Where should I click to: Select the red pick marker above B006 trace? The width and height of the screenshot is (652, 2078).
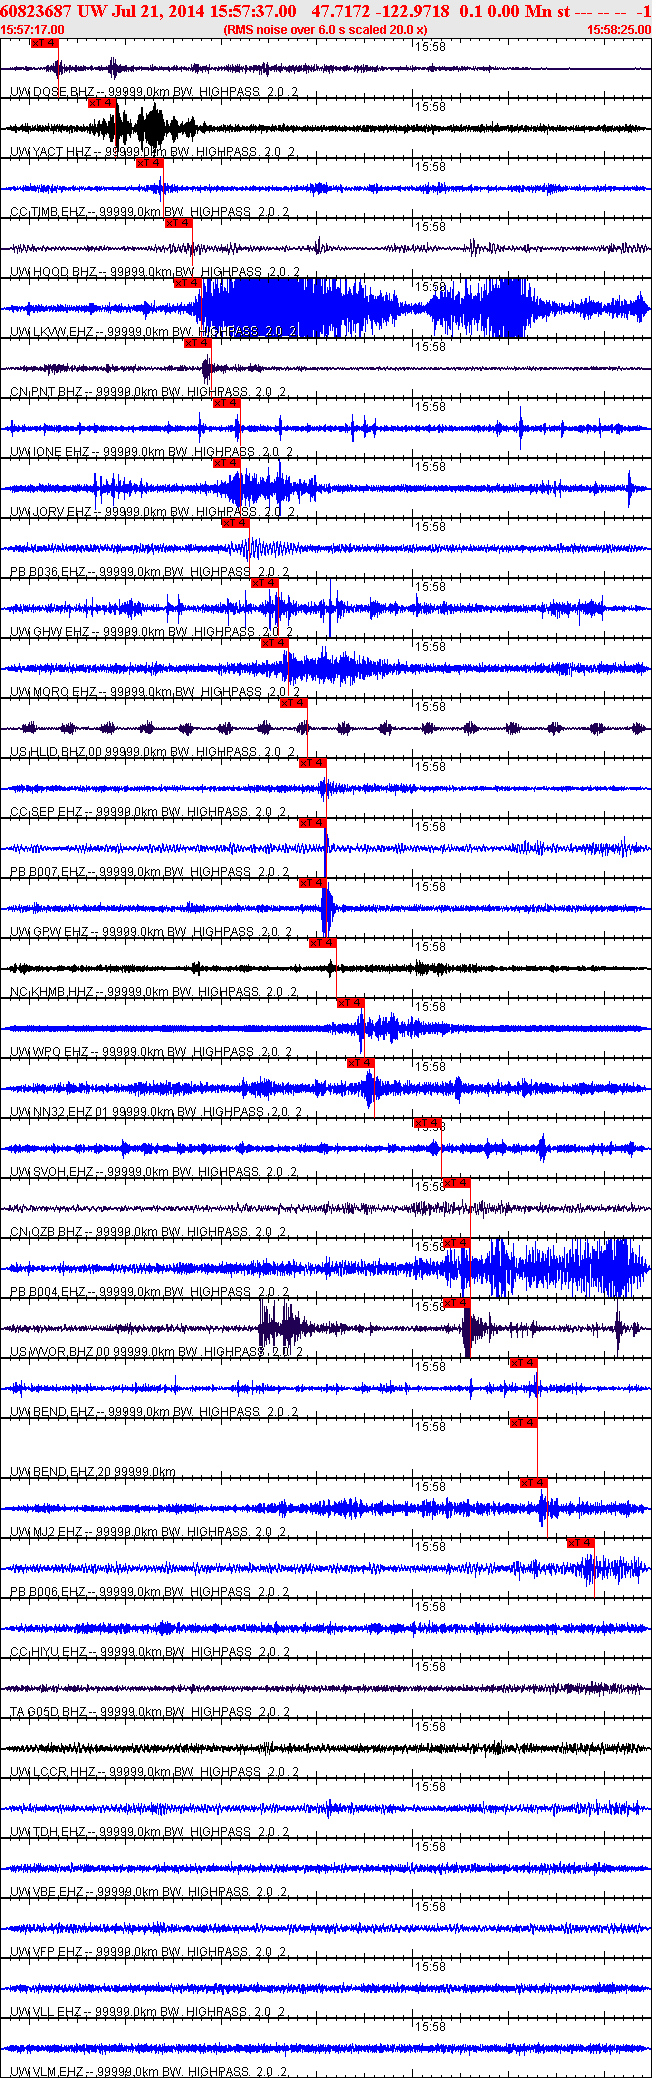coord(581,1543)
